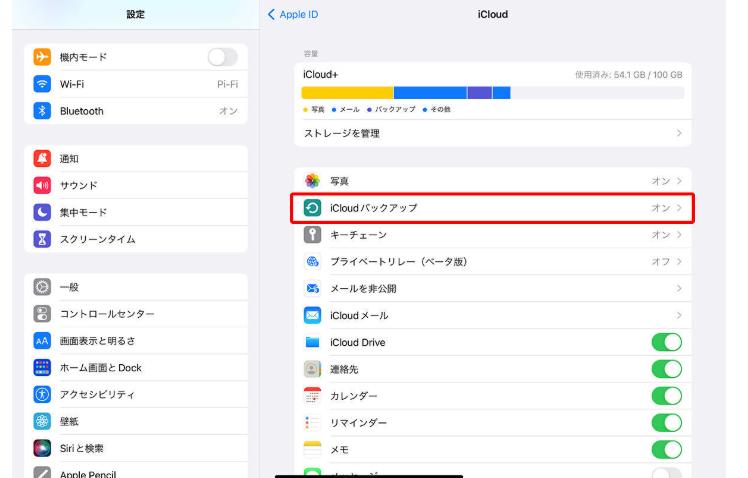This screenshot has height=478, width=748.
Task: Tap the 連絡先 contacts icon
Action: click(312, 369)
